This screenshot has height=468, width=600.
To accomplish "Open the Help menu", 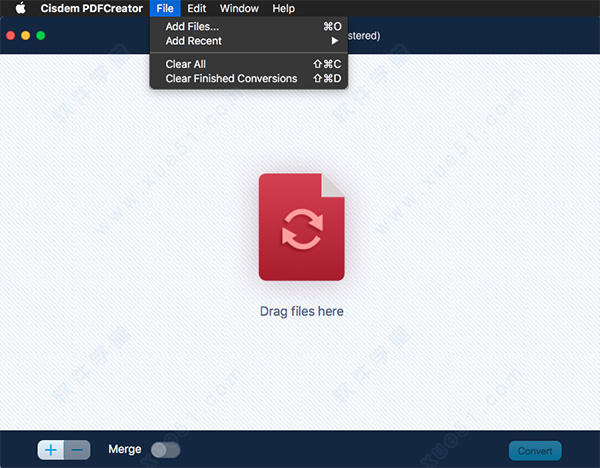I will (x=284, y=8).
